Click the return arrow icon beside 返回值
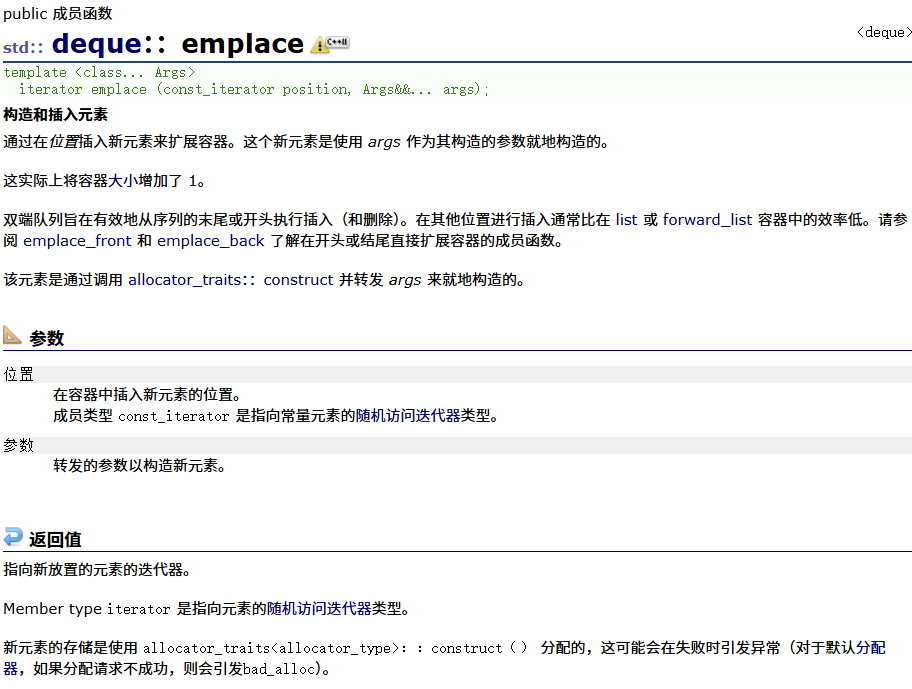912x689 pixels. [13, 536]
